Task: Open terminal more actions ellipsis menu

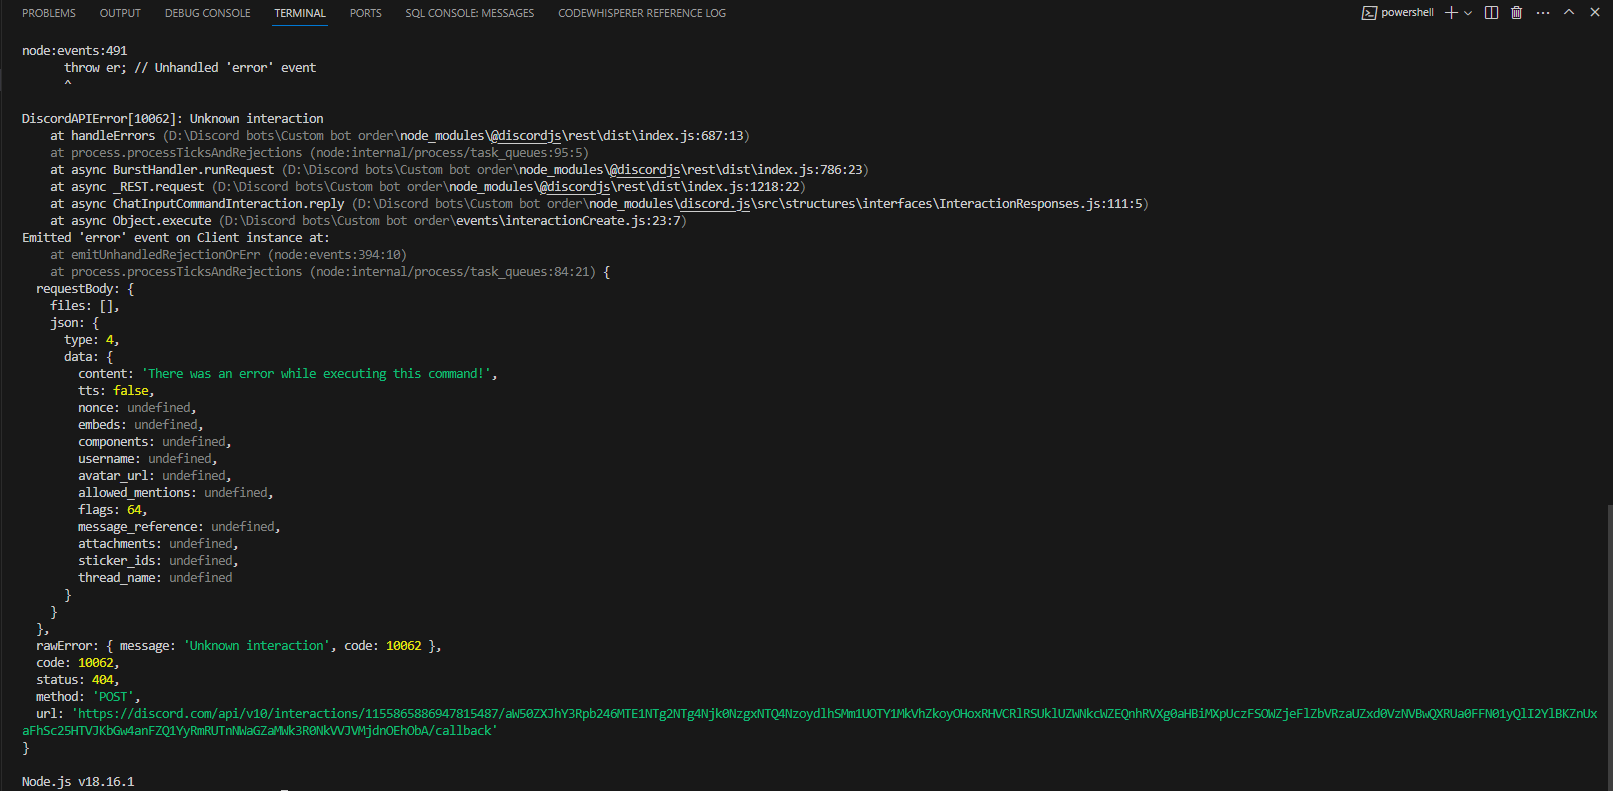Action: point(1543,13)
